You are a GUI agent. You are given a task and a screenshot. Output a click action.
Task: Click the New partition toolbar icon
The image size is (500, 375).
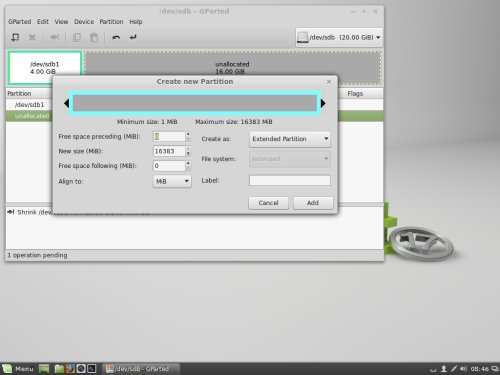(x=15, y=37)
